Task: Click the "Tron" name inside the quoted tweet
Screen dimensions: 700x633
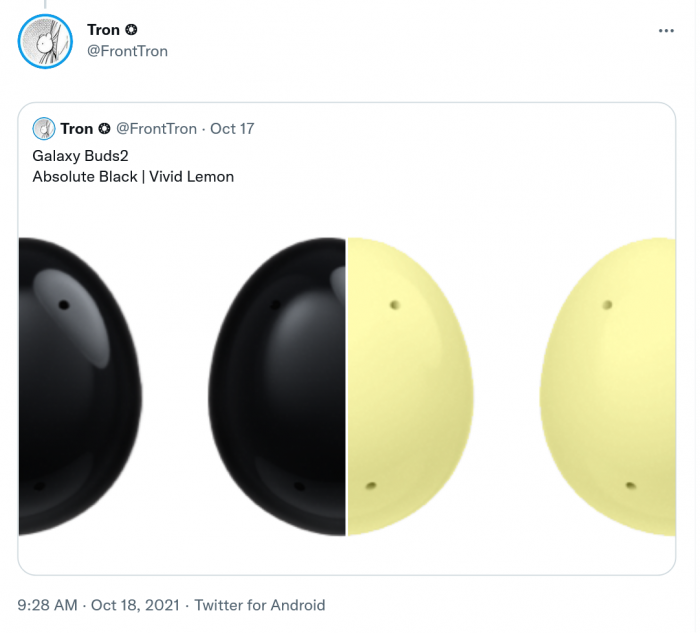Action: (76, 129)
